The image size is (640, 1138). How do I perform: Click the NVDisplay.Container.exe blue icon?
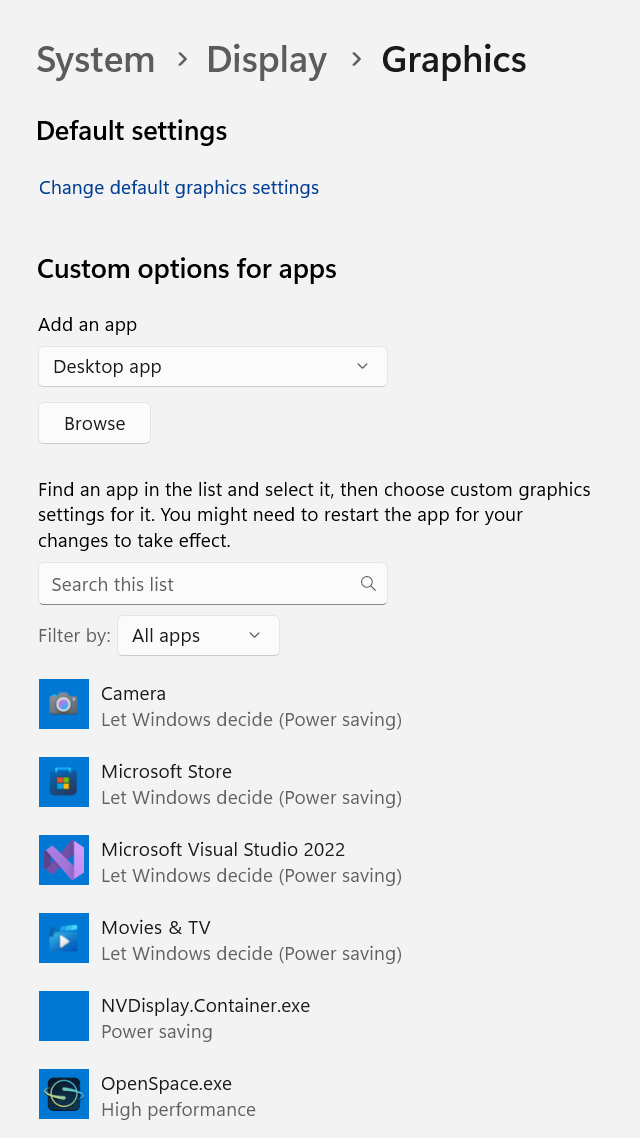64,1016
